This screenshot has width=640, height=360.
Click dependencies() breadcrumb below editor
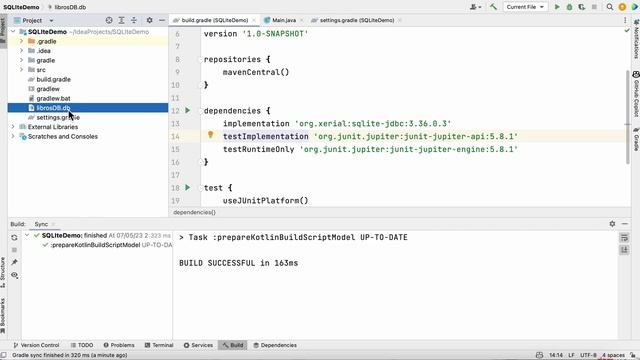tap(194, 212)
